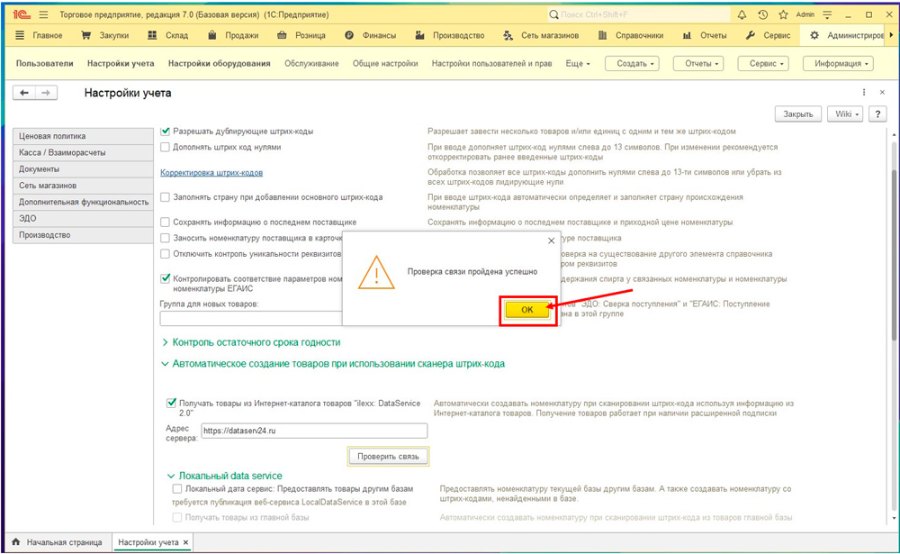Viewport: 900px width, 554px height.
Task: Click the 1C logo icon
Action: pos(21,14)
